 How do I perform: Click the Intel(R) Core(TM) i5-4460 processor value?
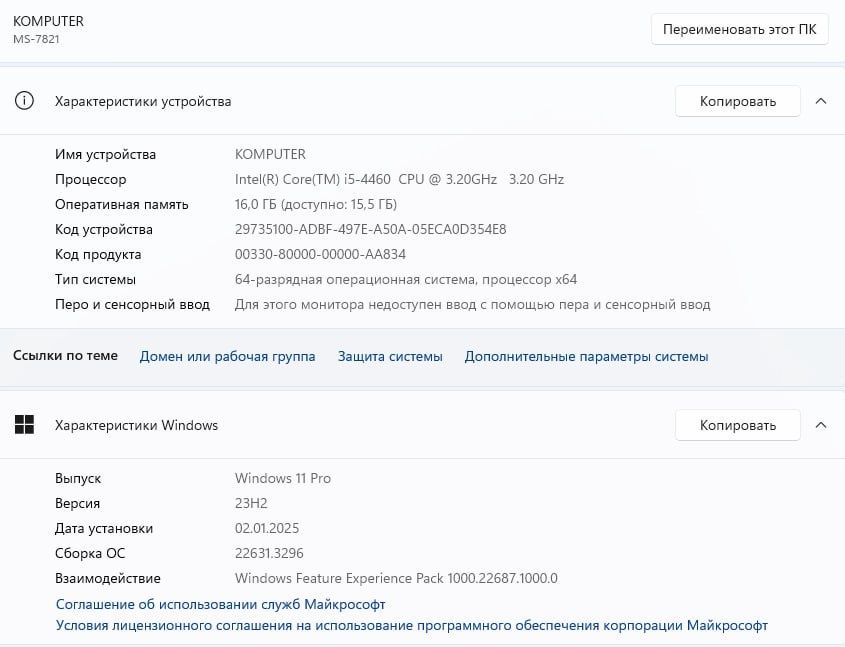pos(399,179)
